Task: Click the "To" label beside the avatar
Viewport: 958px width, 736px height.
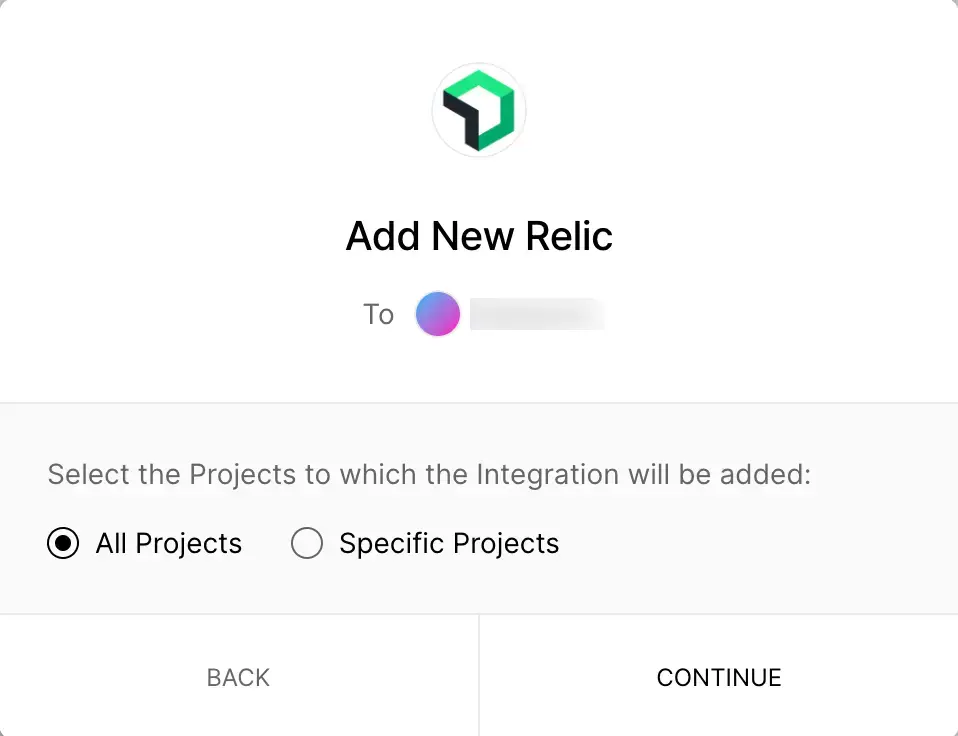Action: coord(378,315)
